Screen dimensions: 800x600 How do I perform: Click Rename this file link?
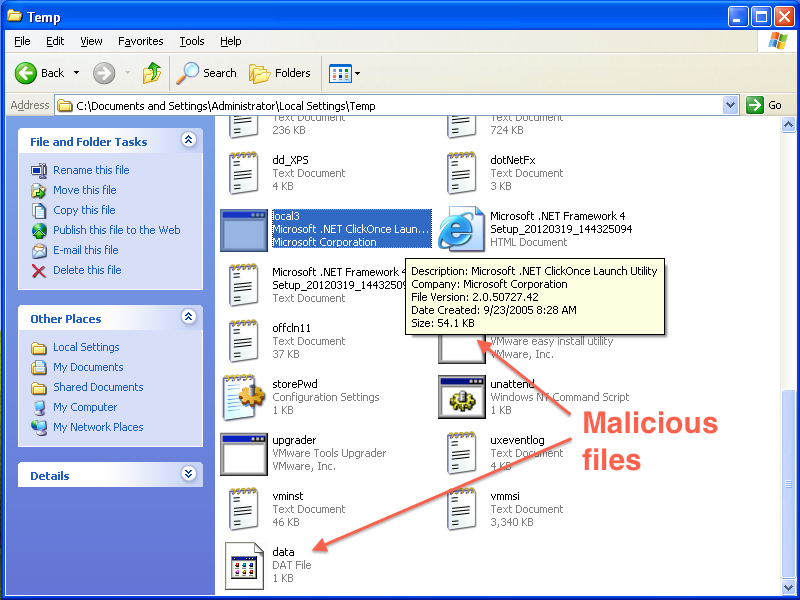point(91,170)
